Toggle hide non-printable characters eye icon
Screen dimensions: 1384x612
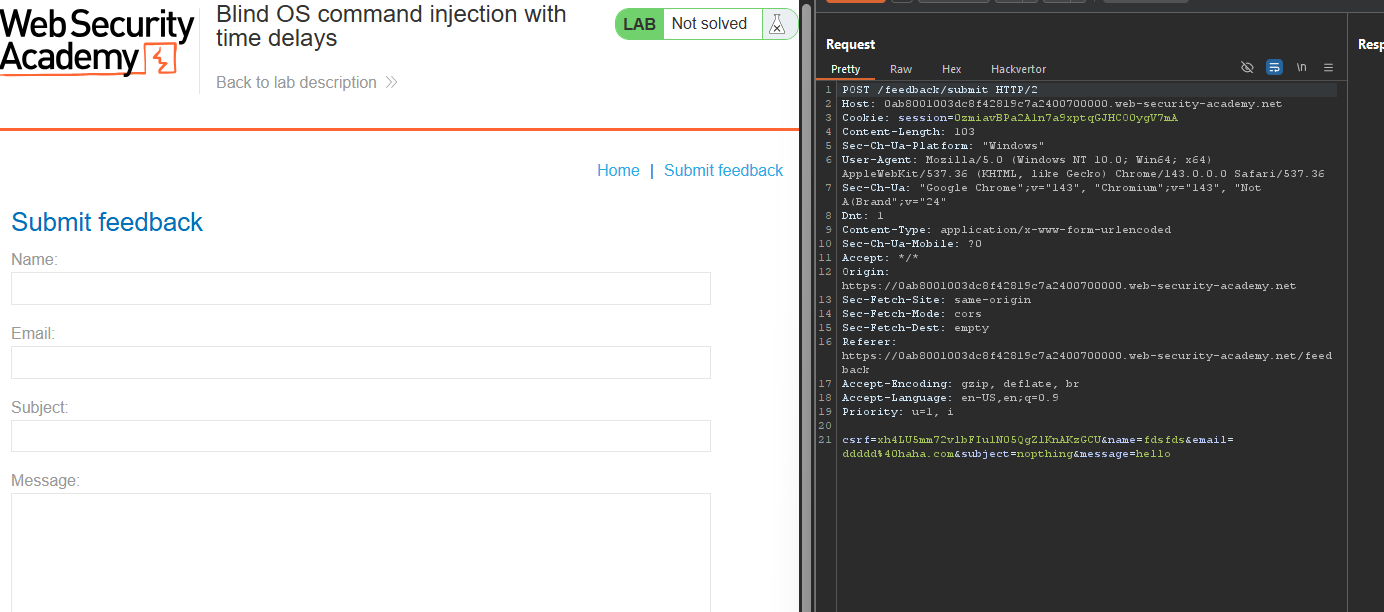point(1247,67)
